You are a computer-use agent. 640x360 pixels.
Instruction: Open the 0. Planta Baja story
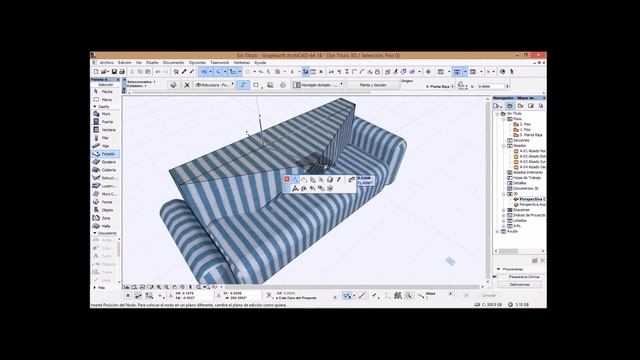[528, 135]
